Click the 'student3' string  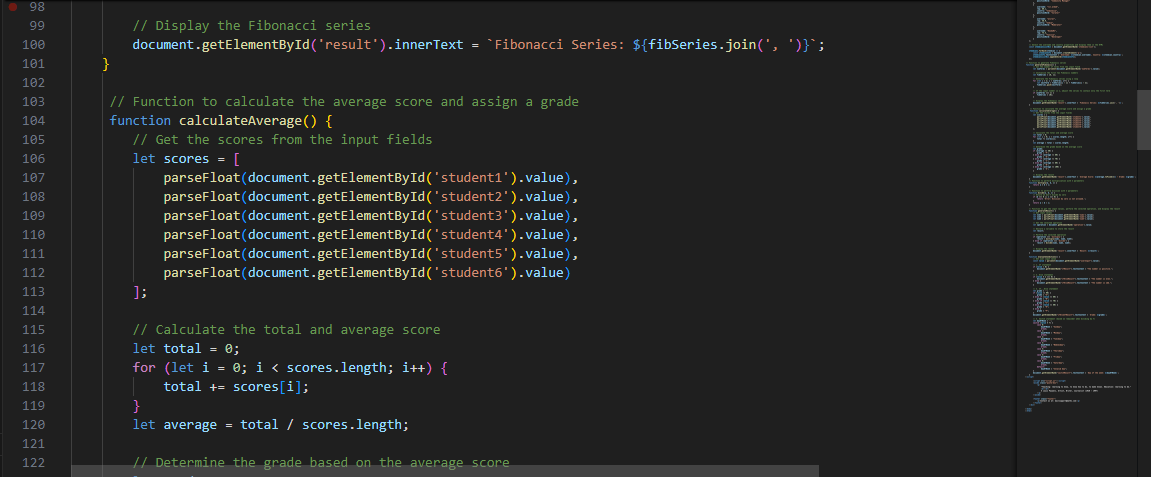471,216
